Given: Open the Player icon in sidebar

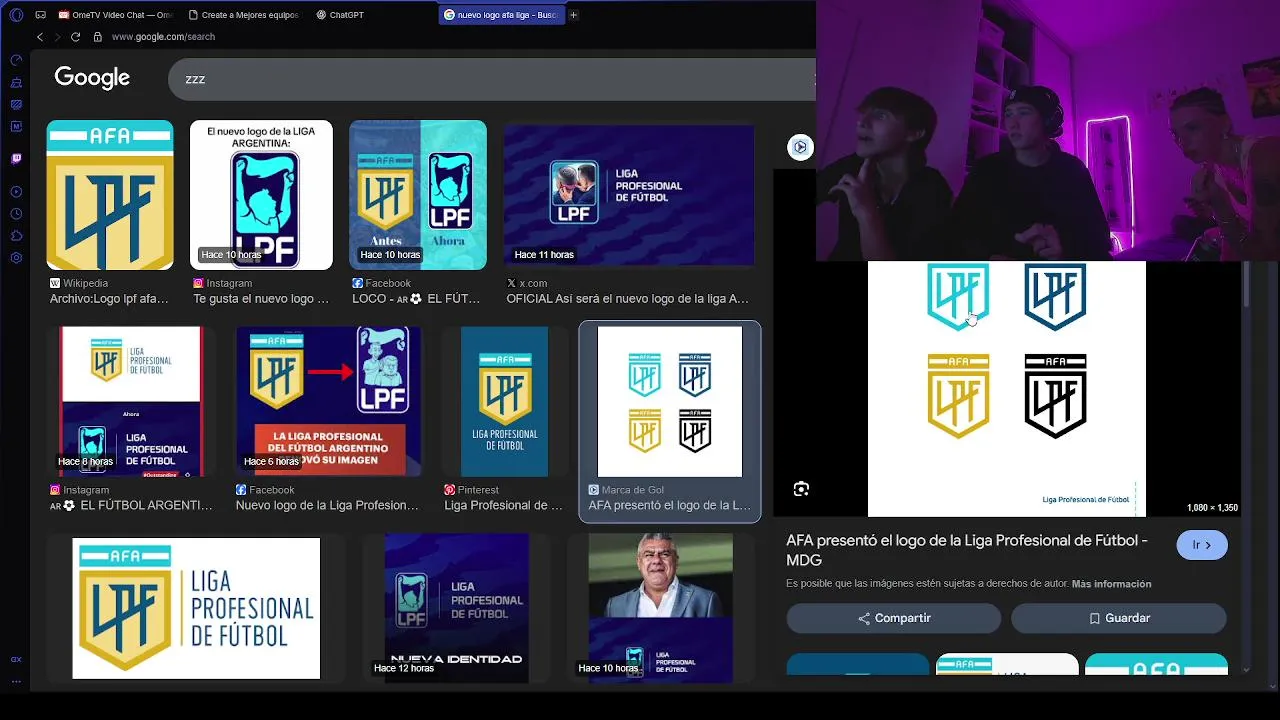Looking at the screenshot, I should (x=16, y=191).
